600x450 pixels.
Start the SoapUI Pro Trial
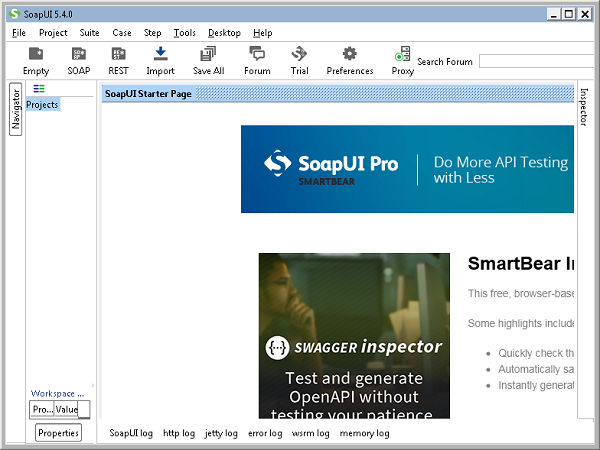coord(299,60)
